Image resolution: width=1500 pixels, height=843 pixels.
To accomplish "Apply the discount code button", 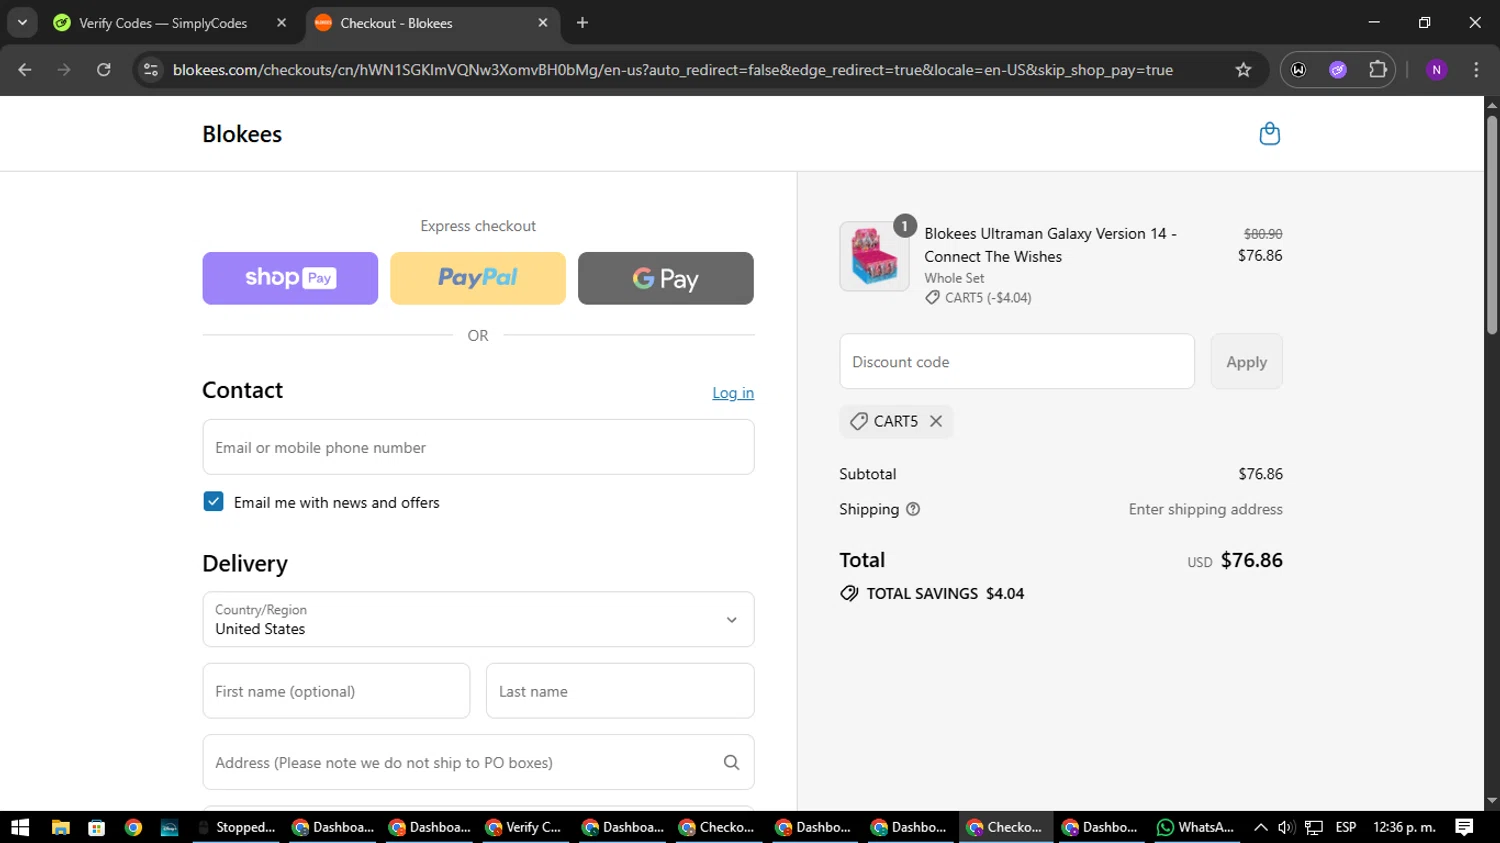I will tap(1246, 362).
